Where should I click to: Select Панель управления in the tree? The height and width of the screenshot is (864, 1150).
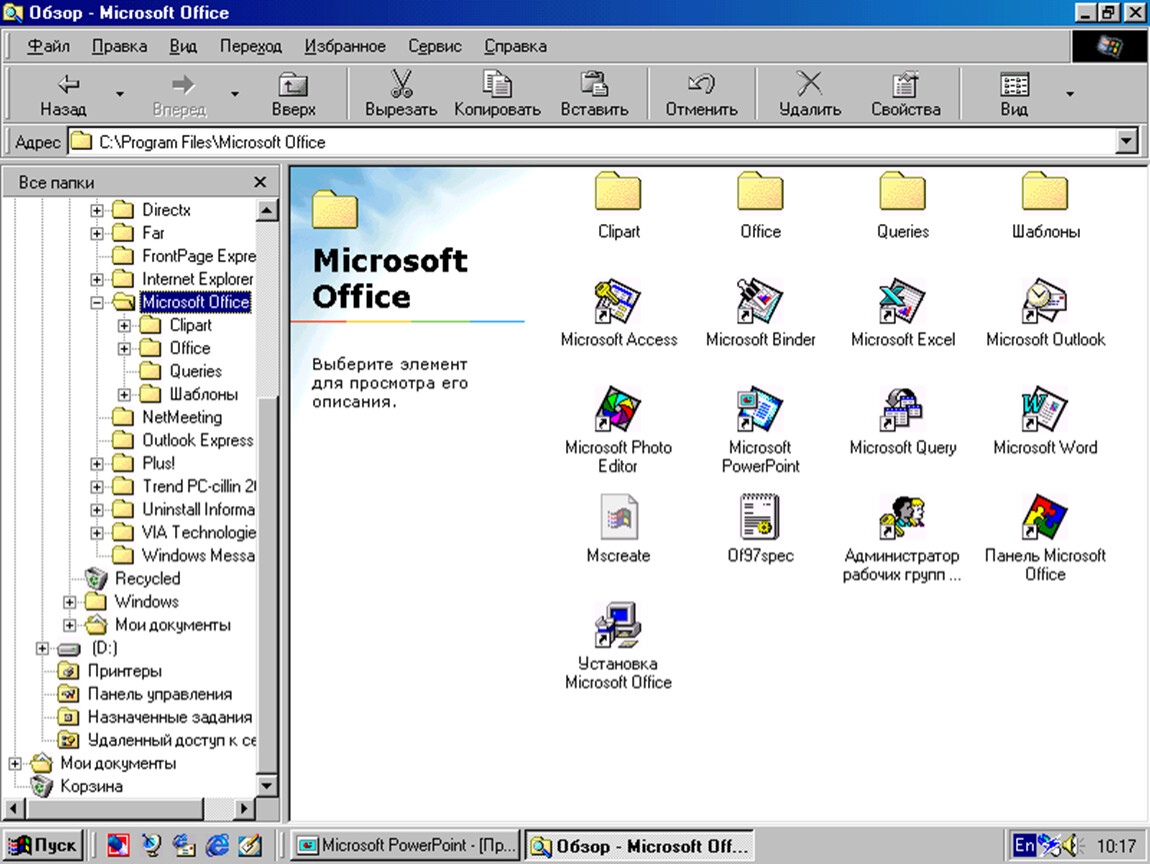(x=160, y=694)
